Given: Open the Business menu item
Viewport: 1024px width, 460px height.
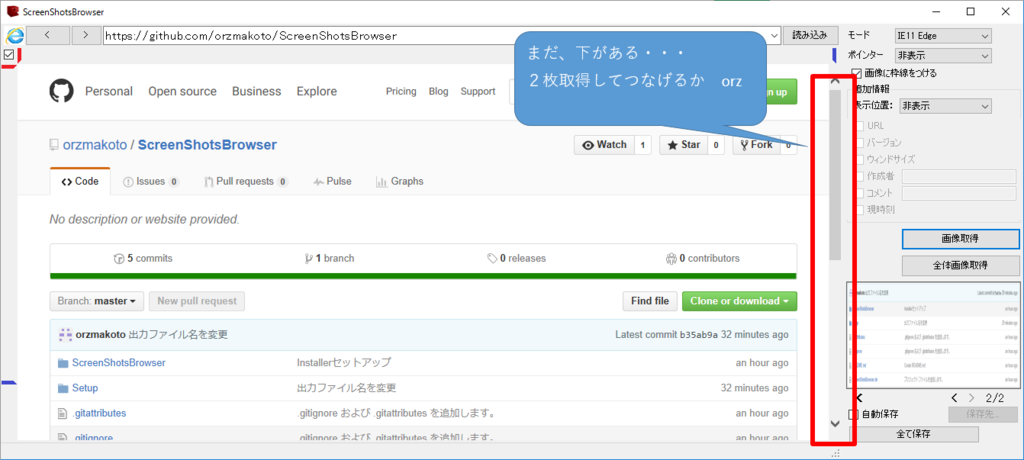Looking at the screenshot, I should coord(257,91).
